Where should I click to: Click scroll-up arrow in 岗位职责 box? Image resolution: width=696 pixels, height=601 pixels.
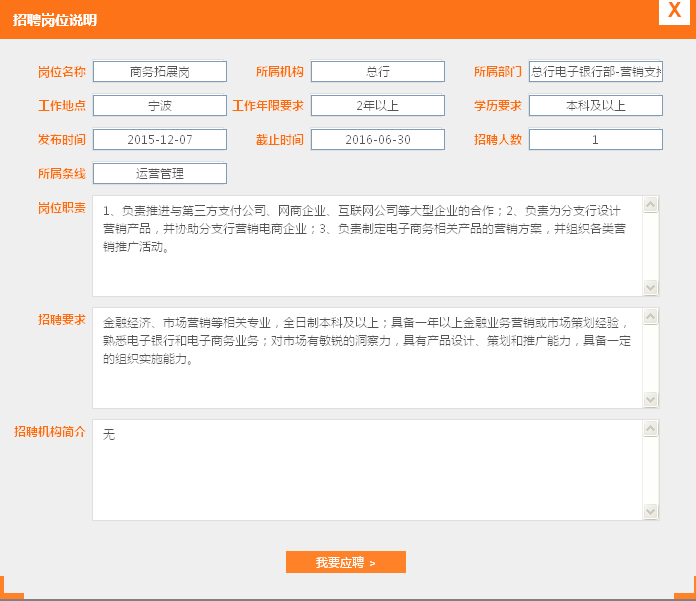click(x=651, y=205)
